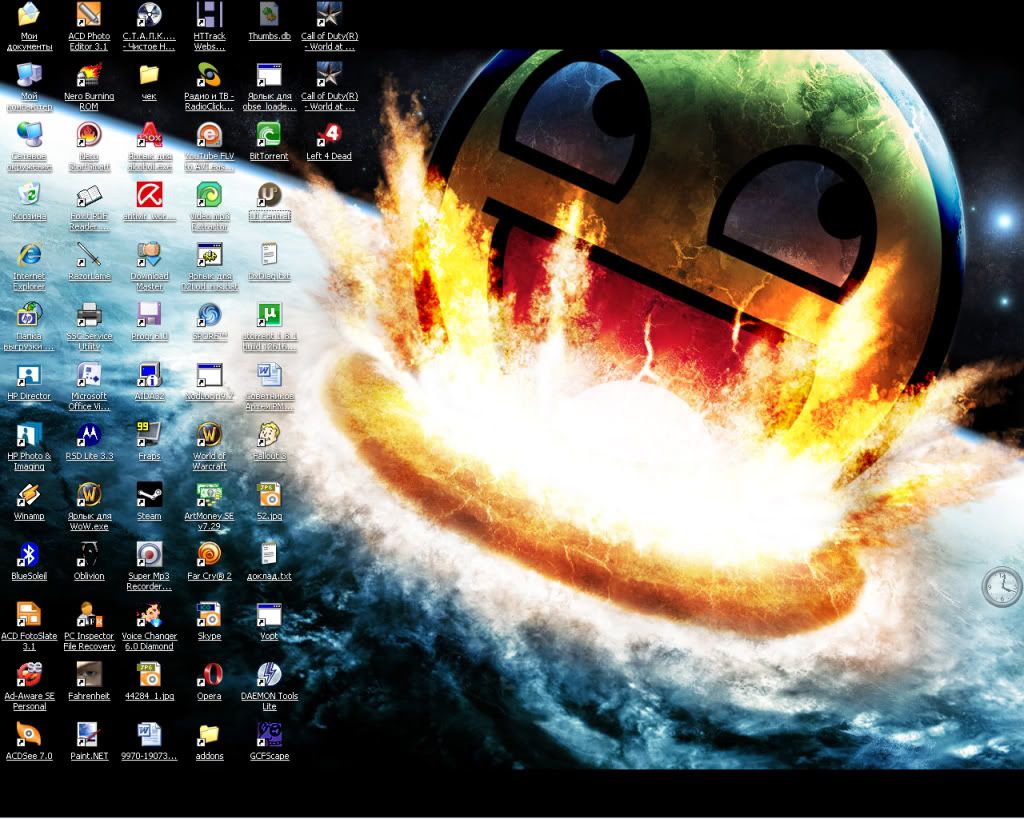
Task: Select the green uTorrent 1.8.1 icon
Action: pyautogui.click(x=269, y=315)
